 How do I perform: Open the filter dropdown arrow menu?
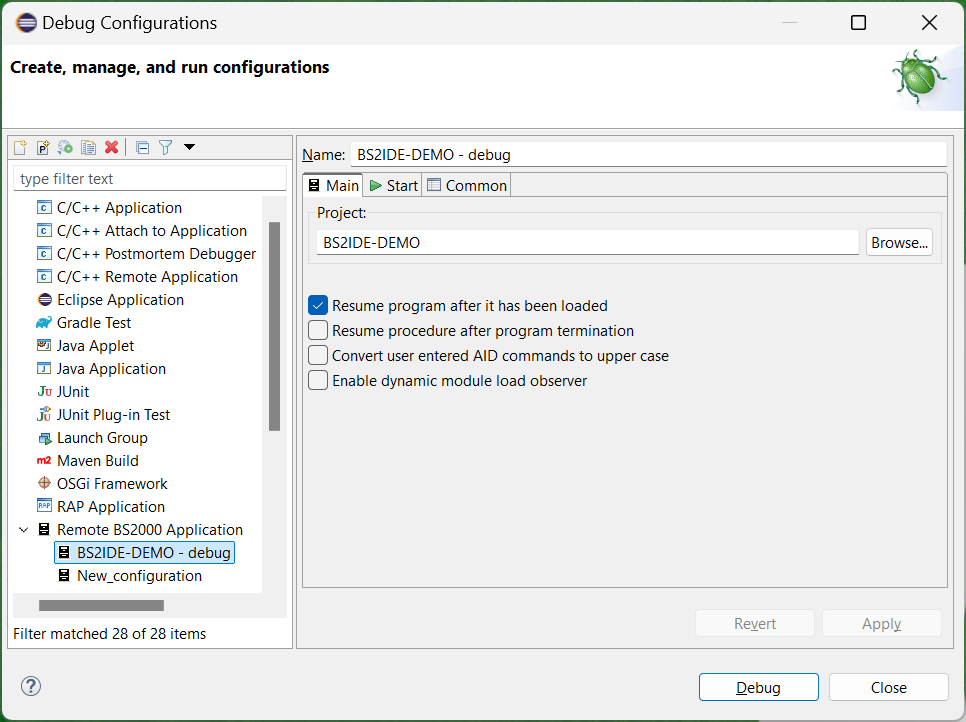pos(189,148)
